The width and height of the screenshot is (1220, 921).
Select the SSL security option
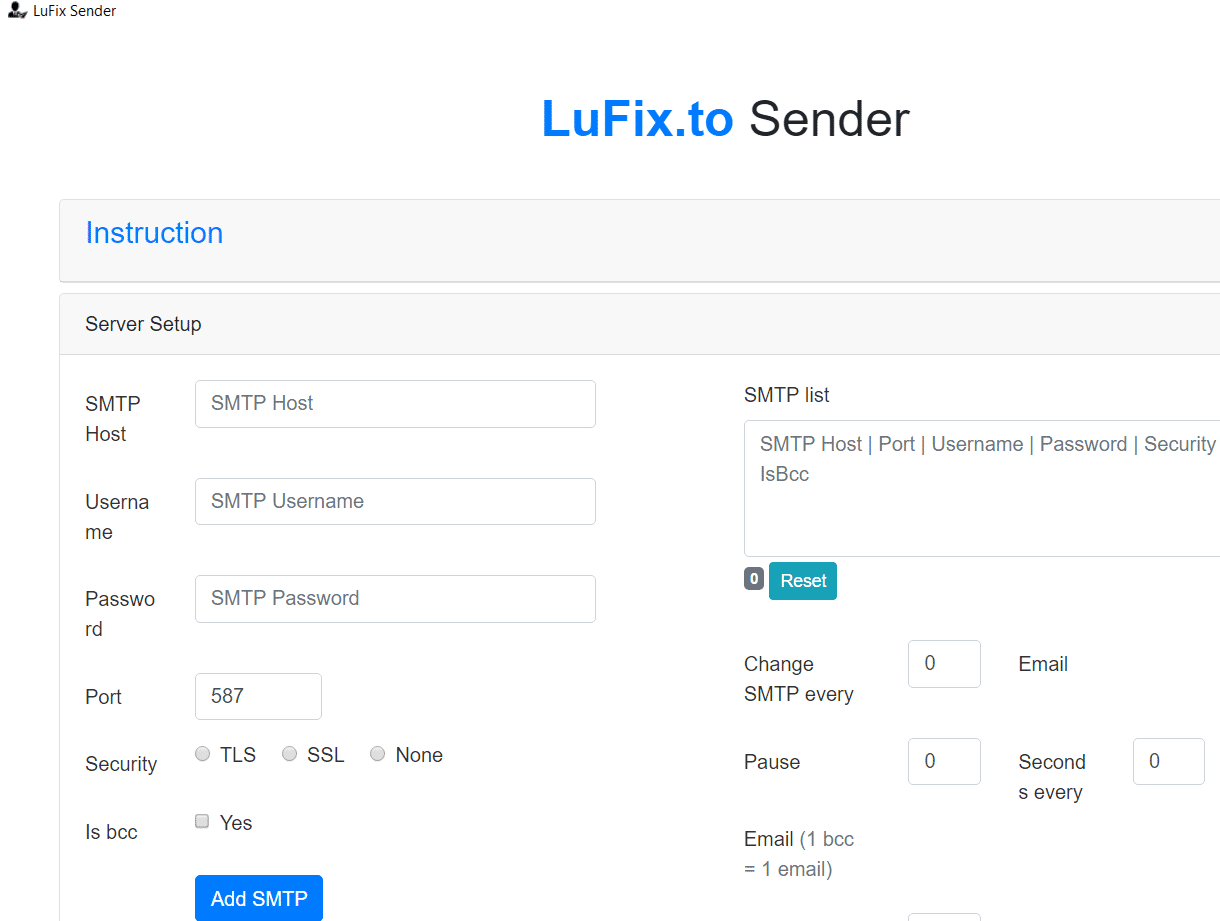pos(289,753)
